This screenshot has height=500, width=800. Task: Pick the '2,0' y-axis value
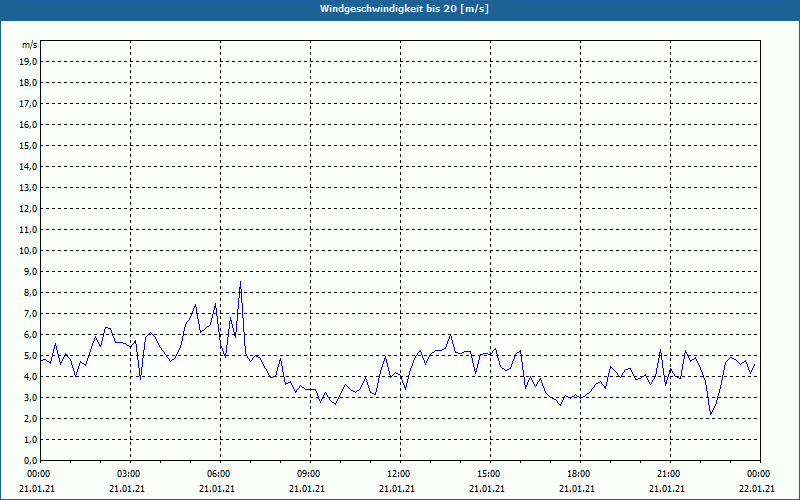coord(31,418)
